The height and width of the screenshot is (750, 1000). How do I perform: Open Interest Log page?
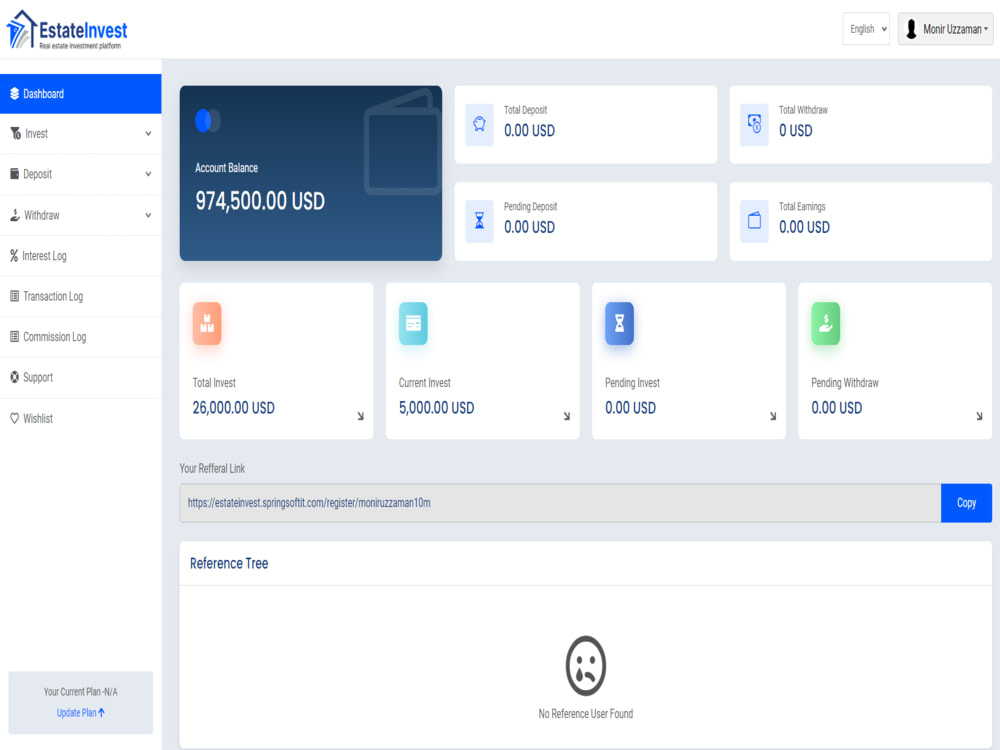80,256
